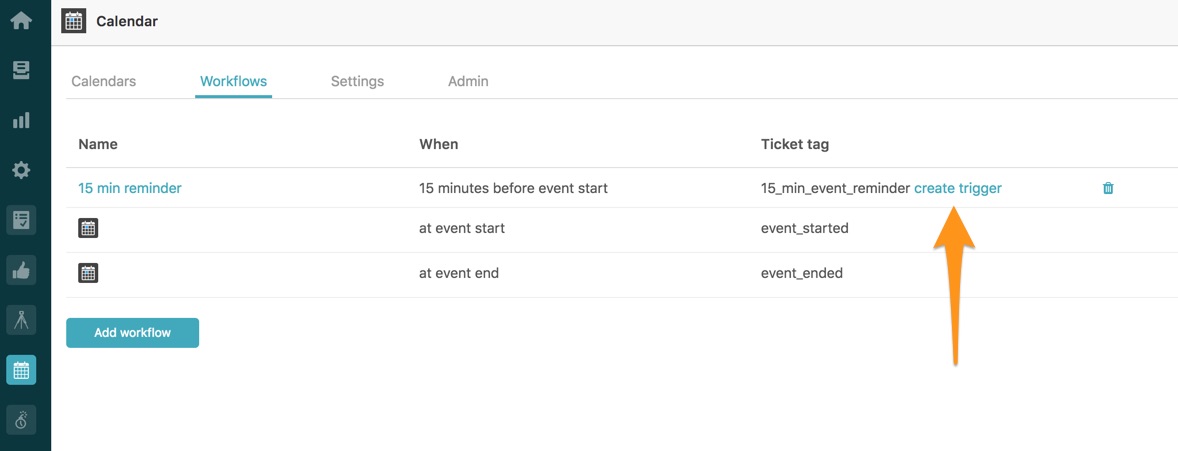Click the Add workflow button

coord(132,333)
